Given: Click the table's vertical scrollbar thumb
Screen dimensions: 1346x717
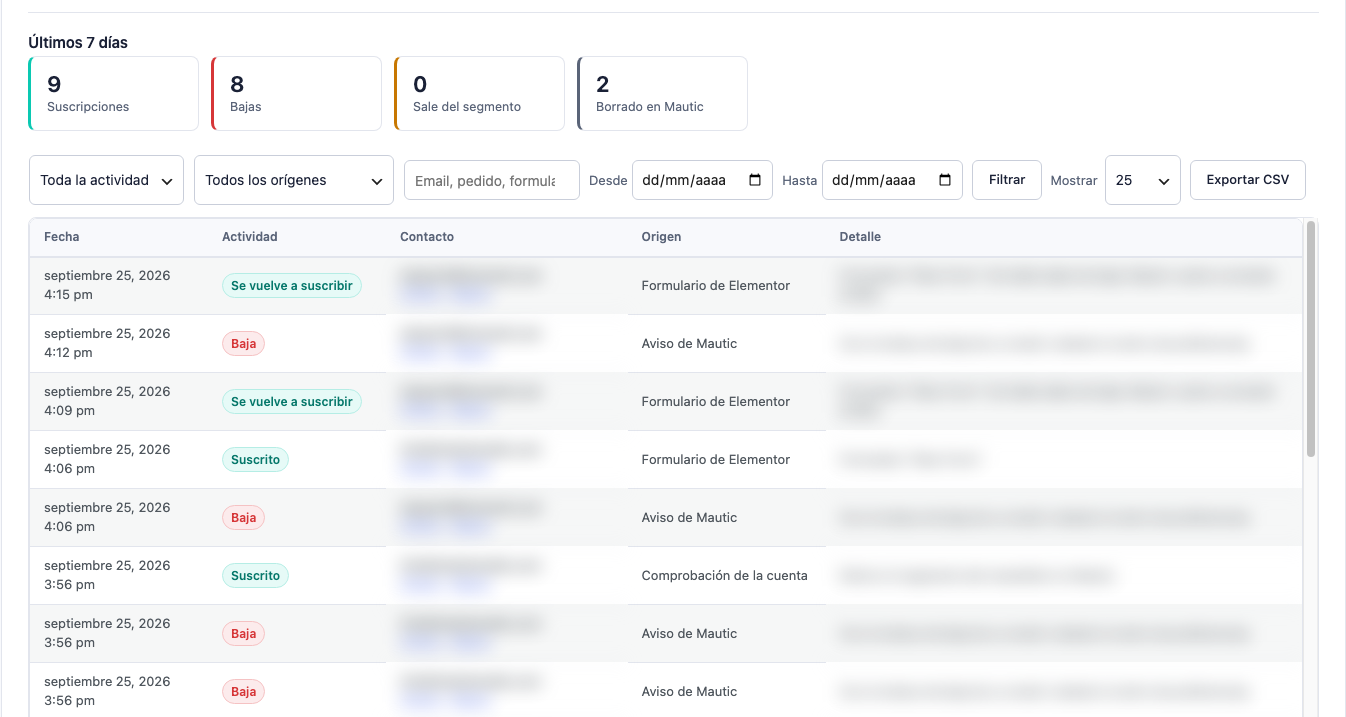Looking at the screenshot, I should click(1311, 338).
